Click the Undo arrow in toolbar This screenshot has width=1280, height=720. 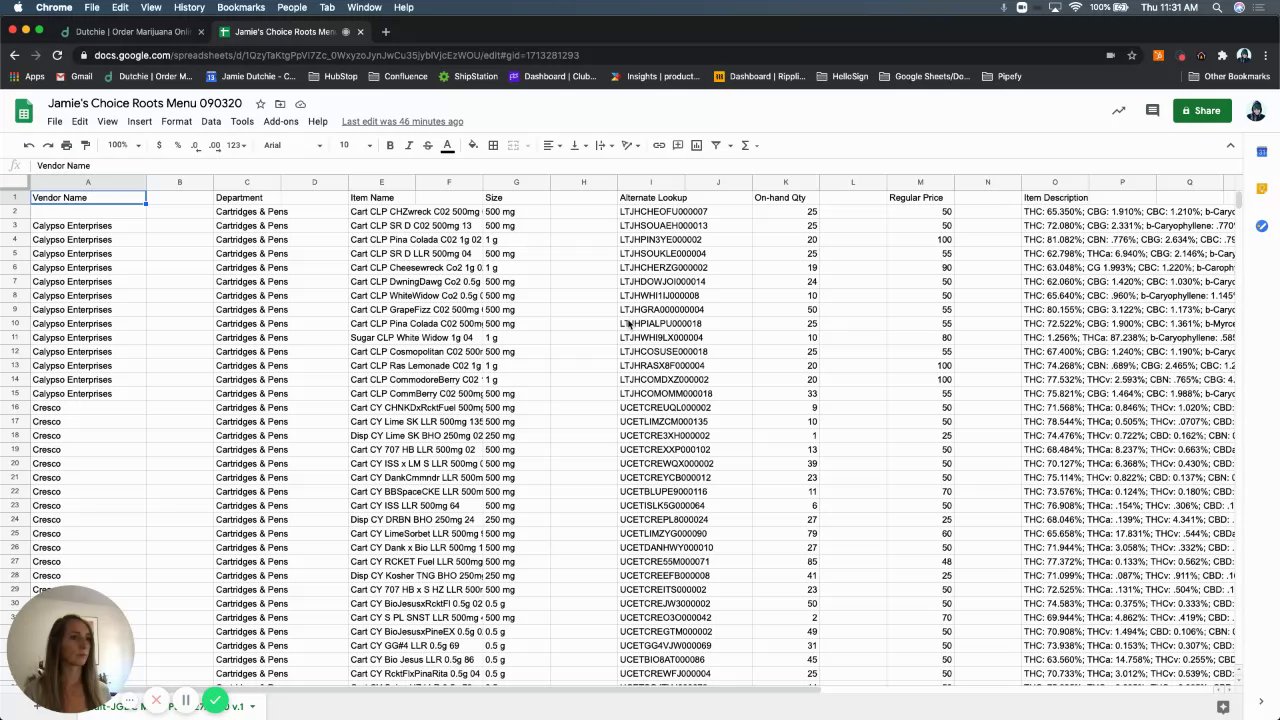28,145
